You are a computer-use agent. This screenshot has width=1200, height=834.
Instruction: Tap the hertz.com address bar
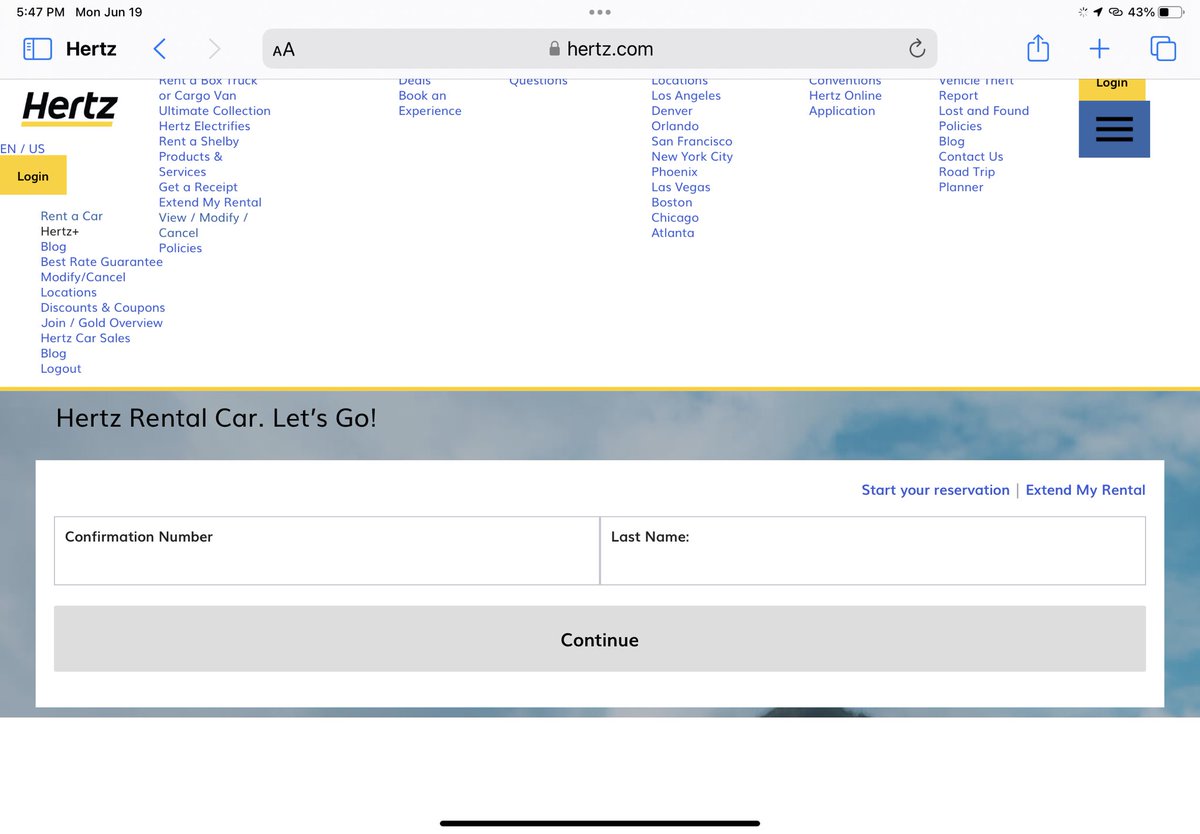pos(600,49)
